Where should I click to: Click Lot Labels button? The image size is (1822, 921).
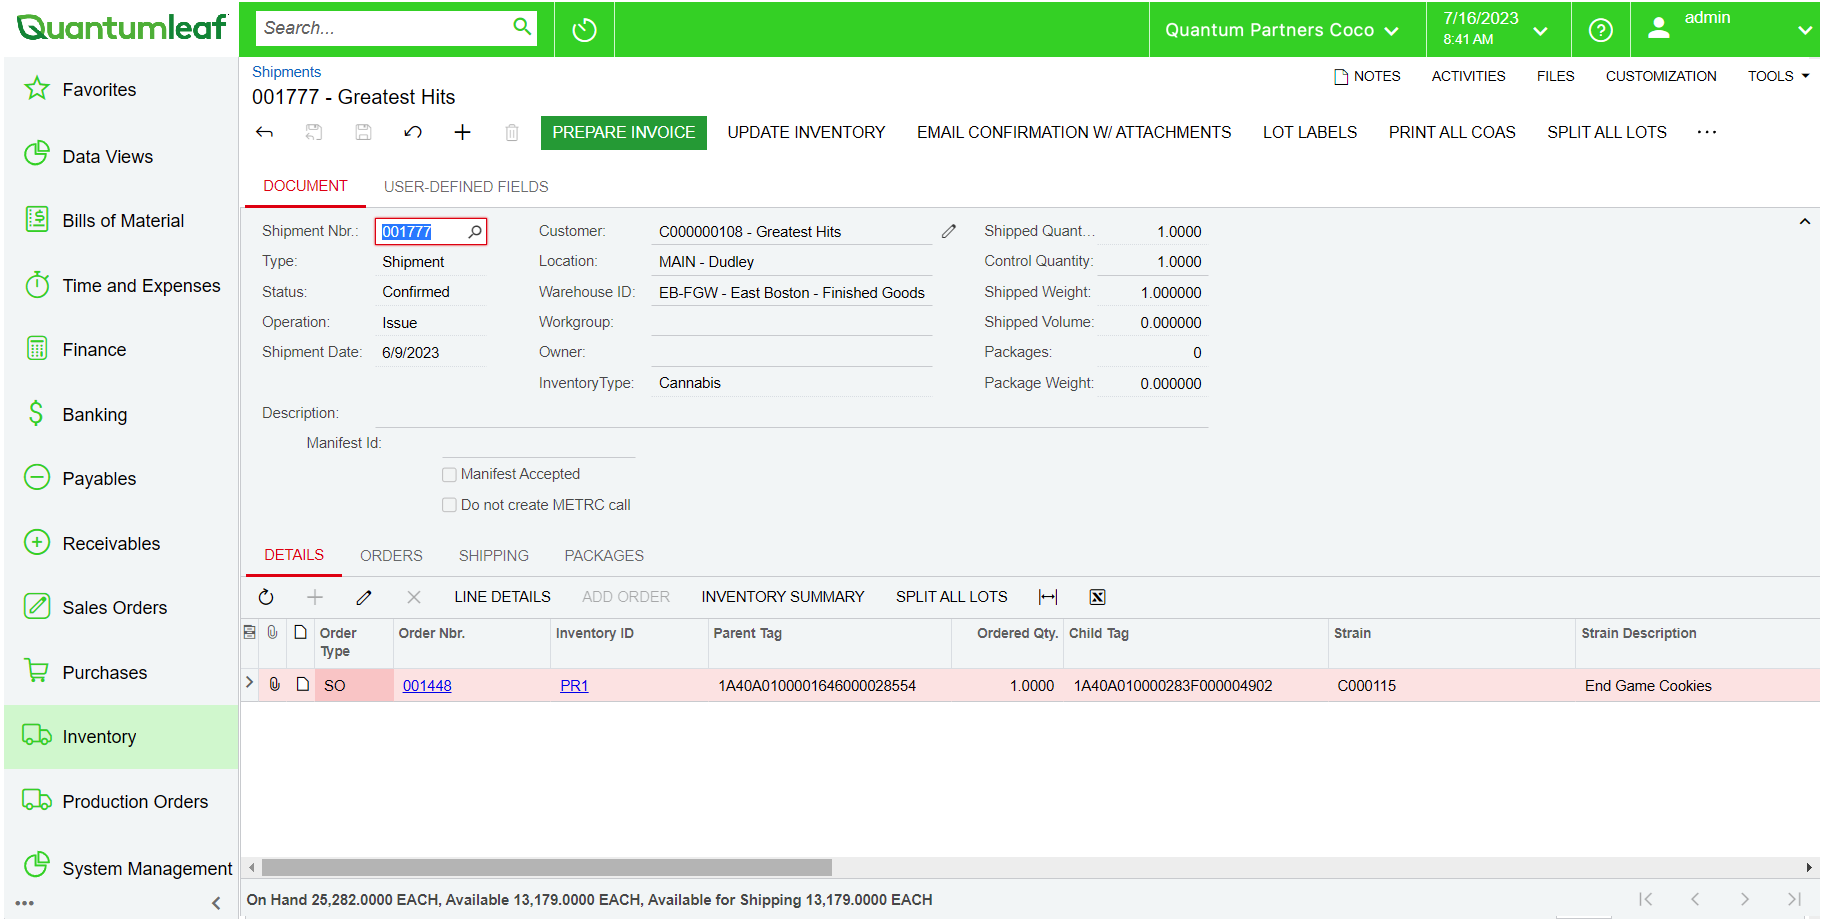click(x=1310, y=133)
